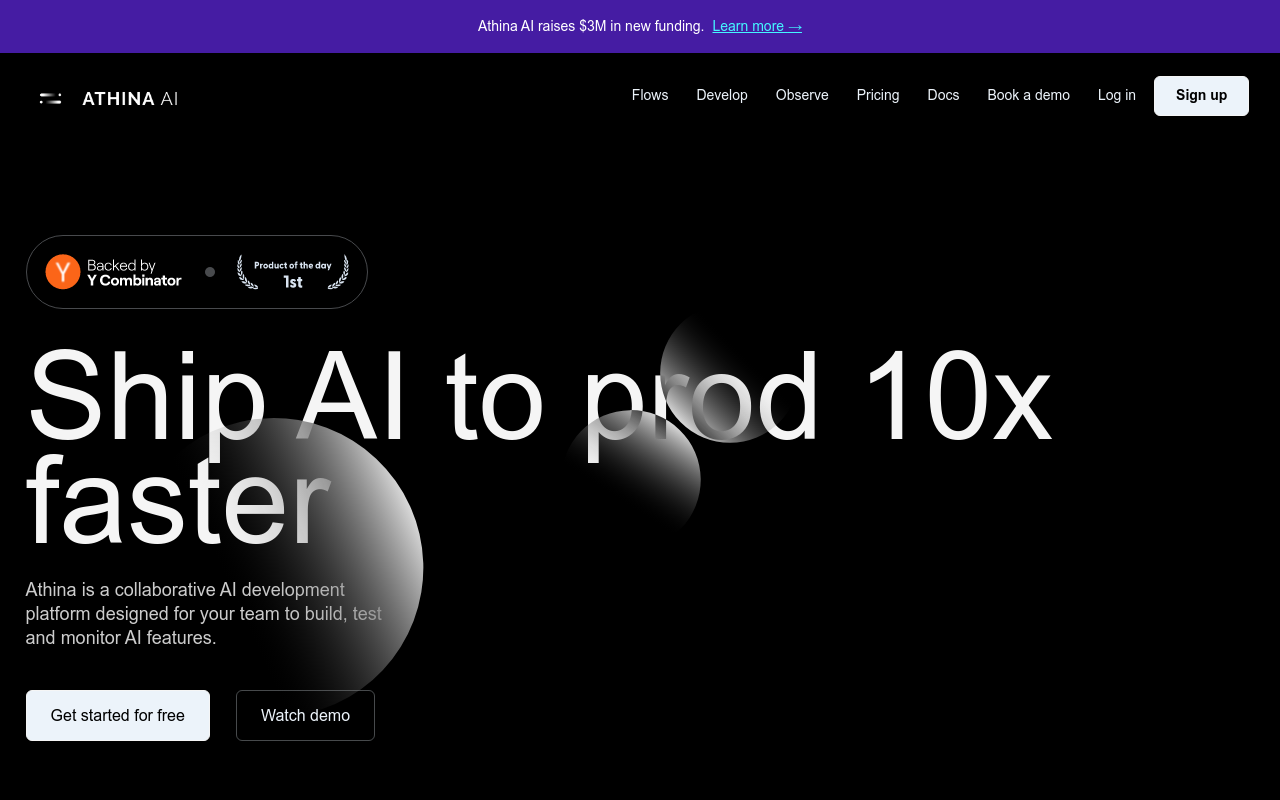
Task: Click Get started for free button
Action: (118, 715)
